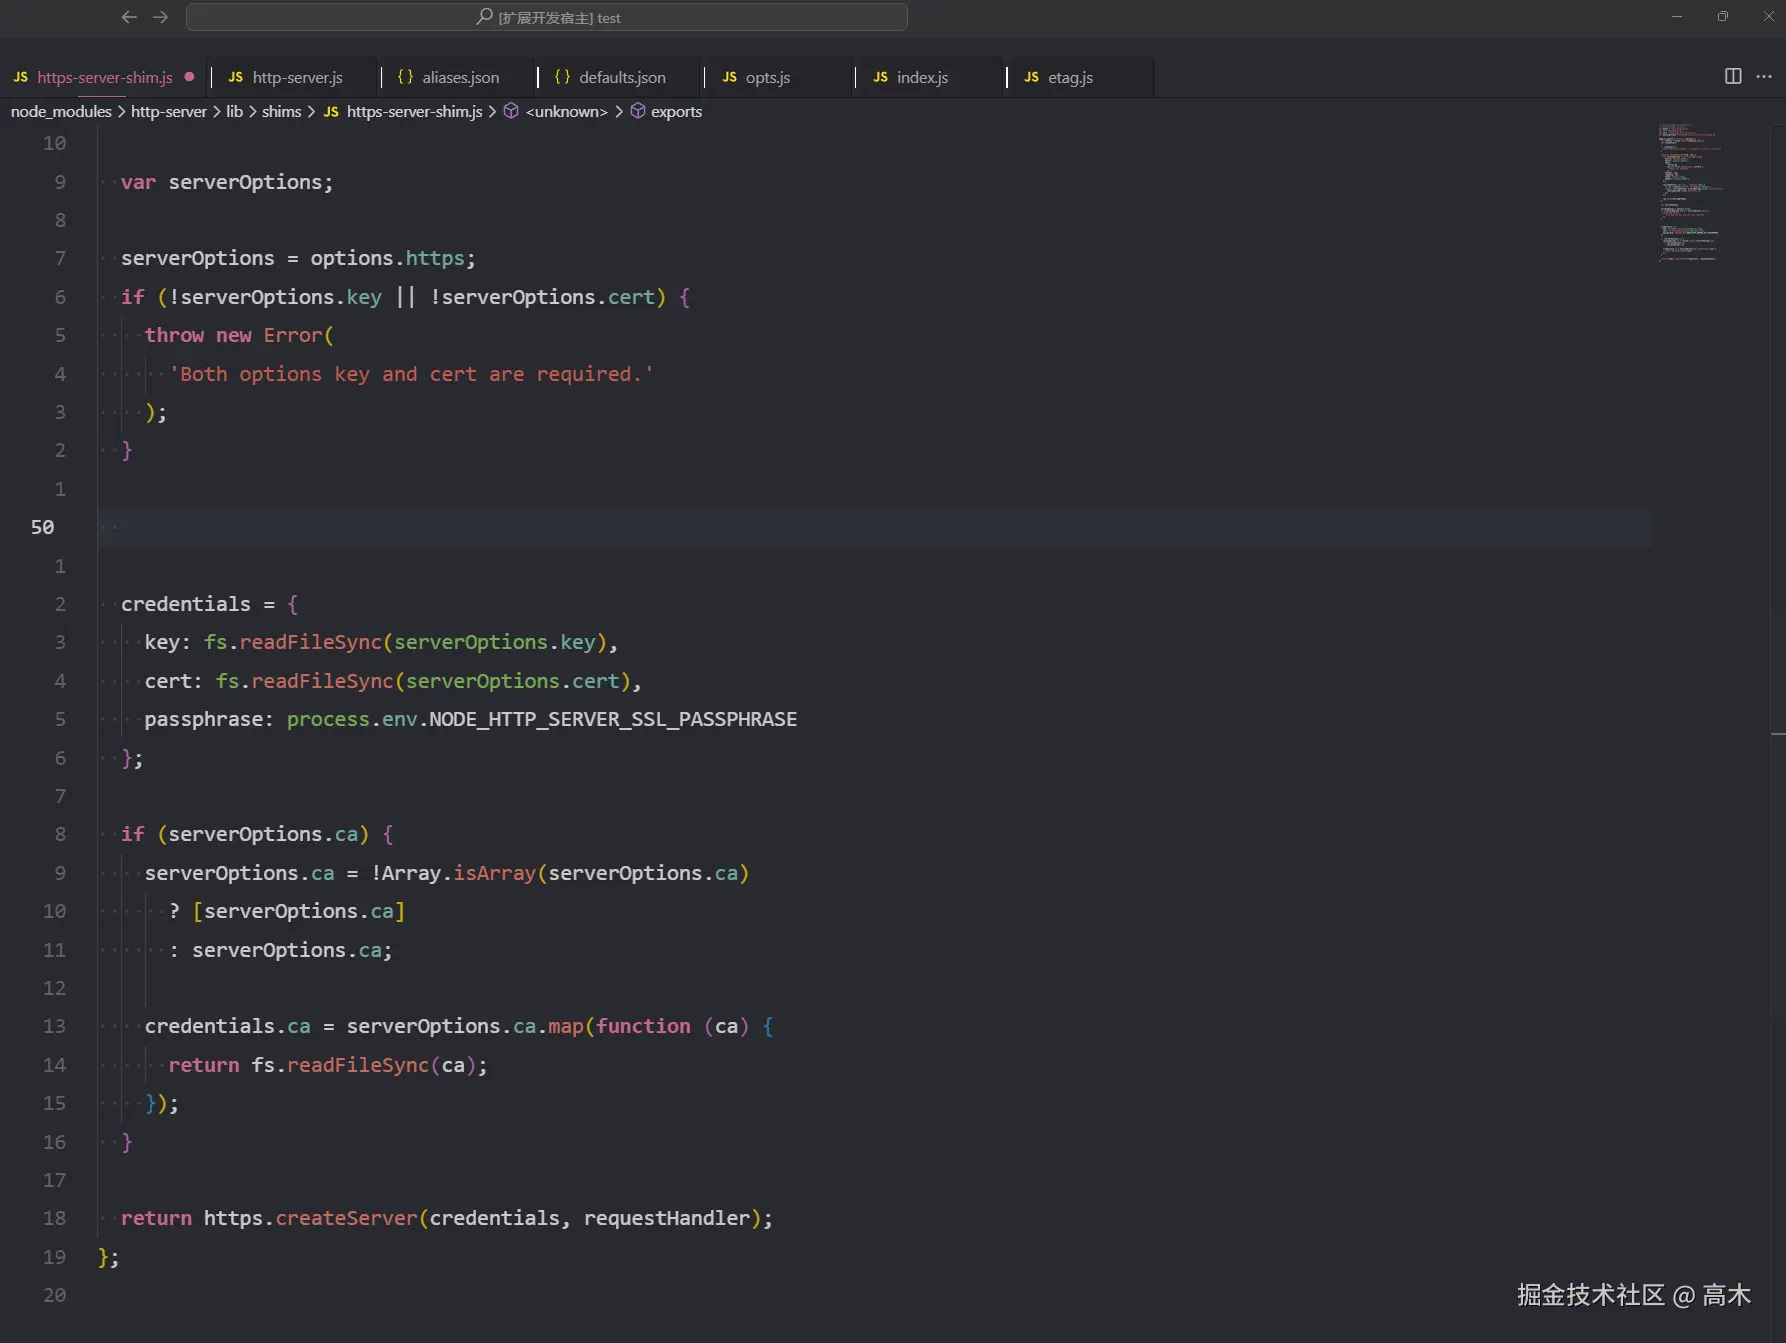Click gutter line number 18
Viewport: 1786px width, 1343px height.
tap(54, 1218)
